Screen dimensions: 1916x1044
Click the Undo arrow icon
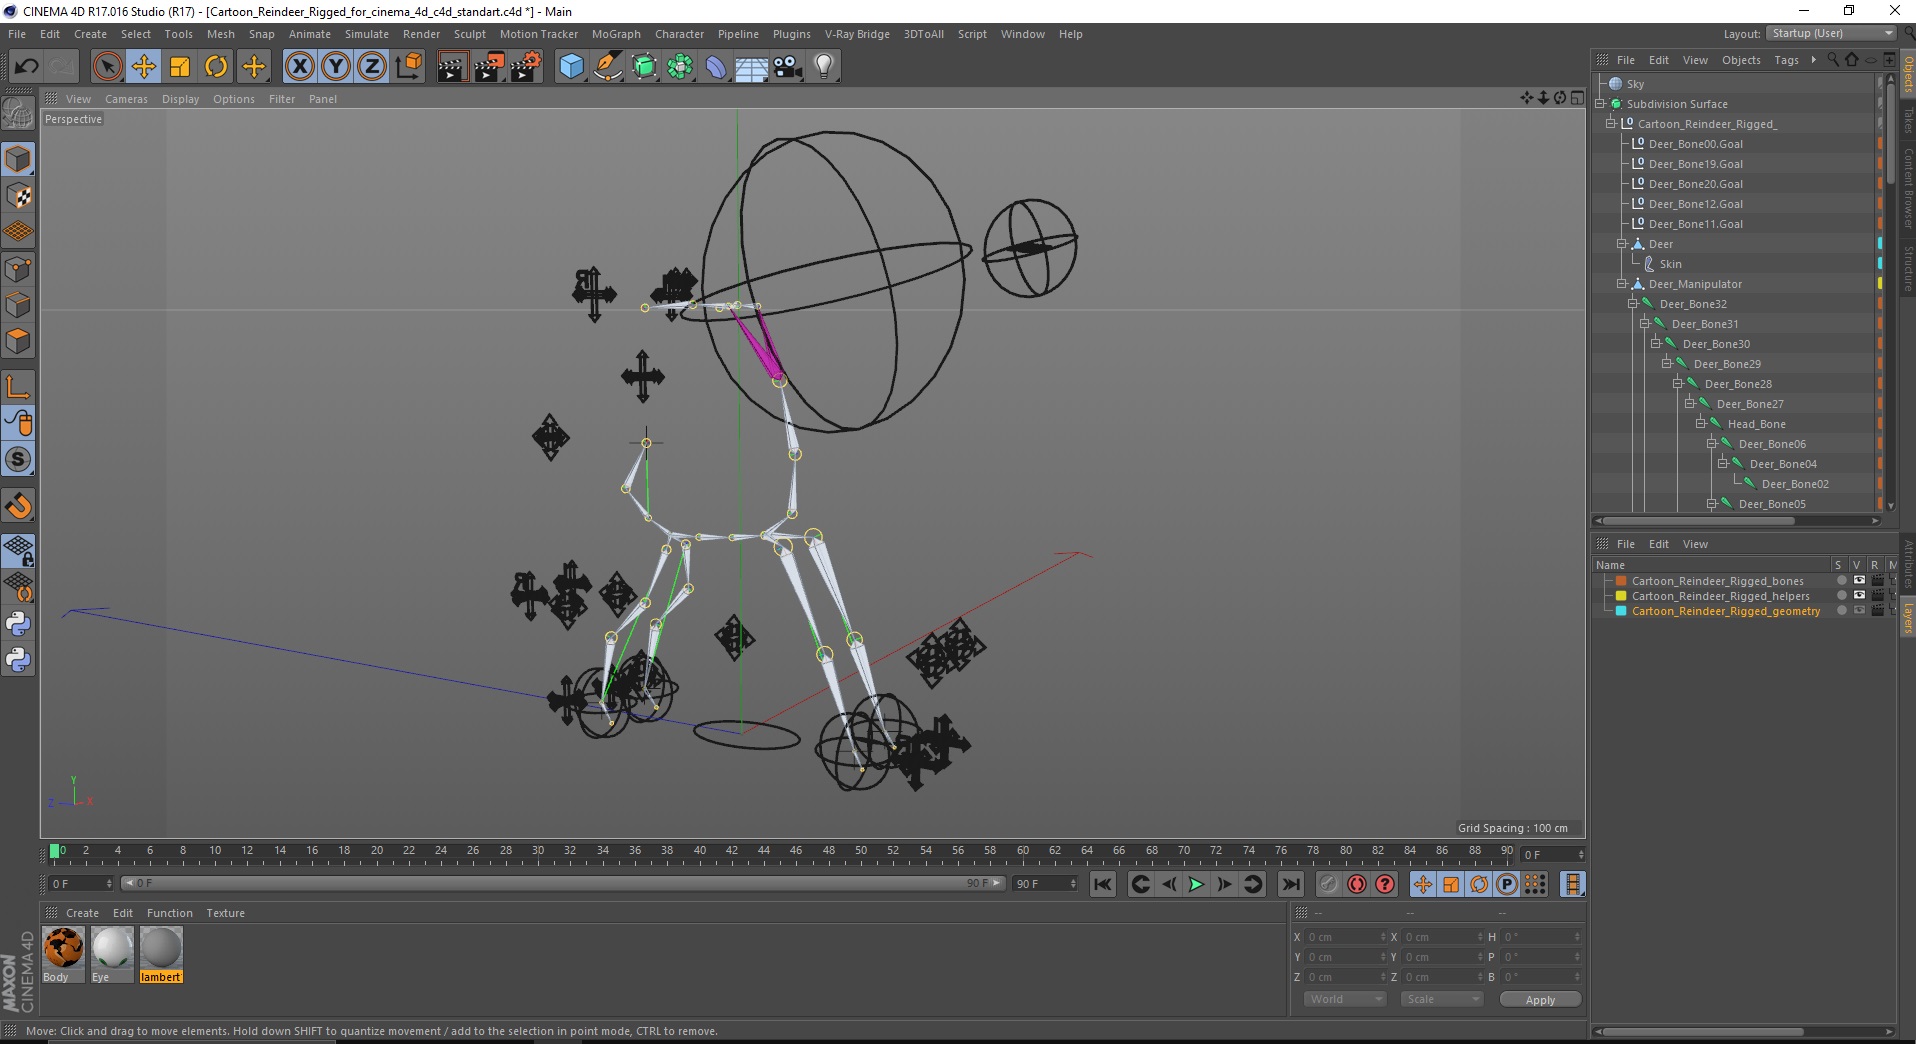tap(26, 67)
